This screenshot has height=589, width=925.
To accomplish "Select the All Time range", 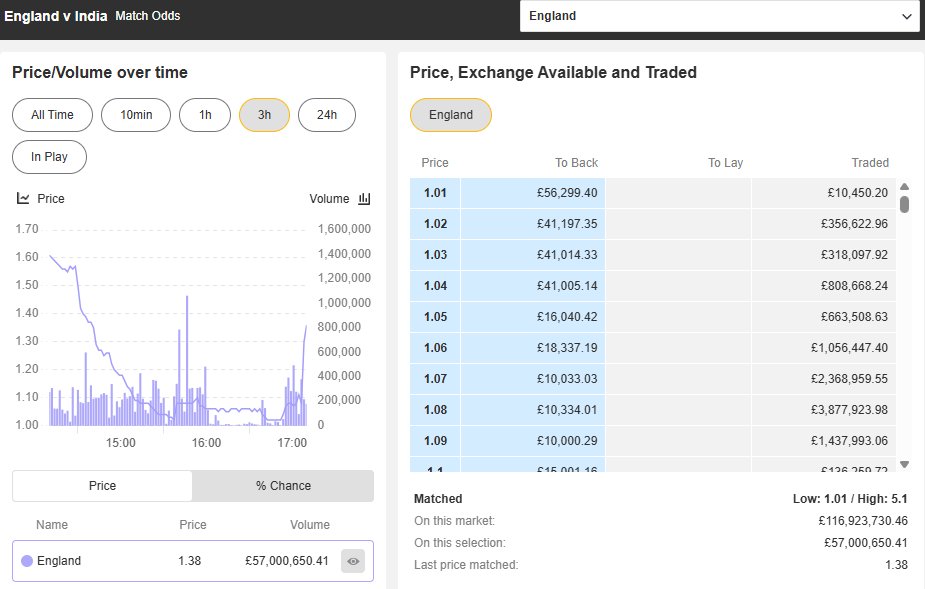I will 53,114.
